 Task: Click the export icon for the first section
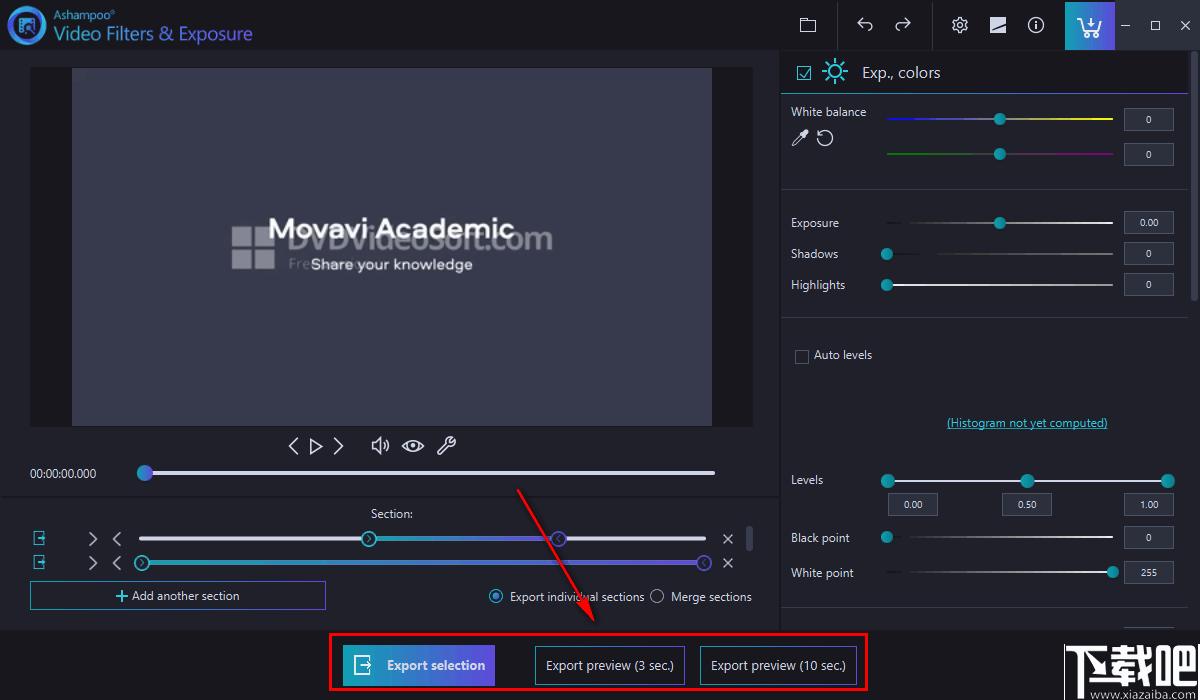tap(40, 539)
